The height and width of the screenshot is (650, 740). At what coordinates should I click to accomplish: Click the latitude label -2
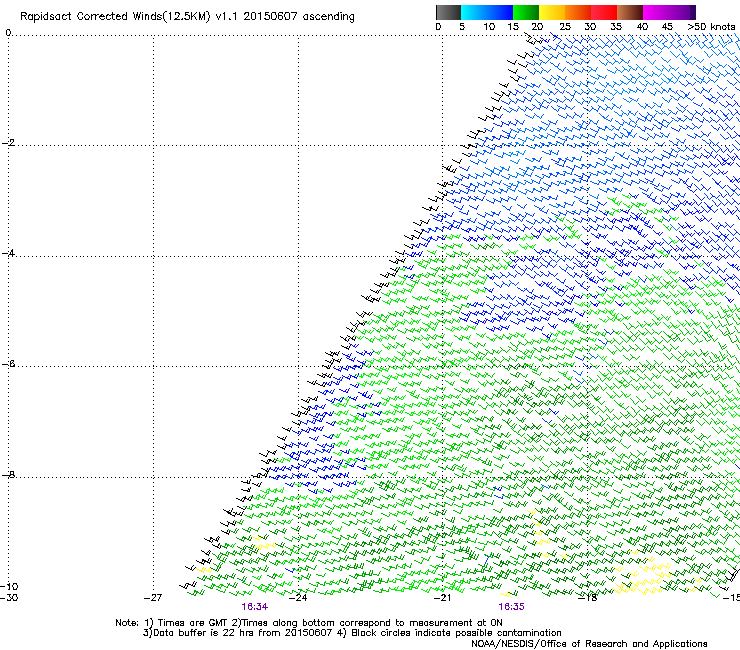coord(8,143)
